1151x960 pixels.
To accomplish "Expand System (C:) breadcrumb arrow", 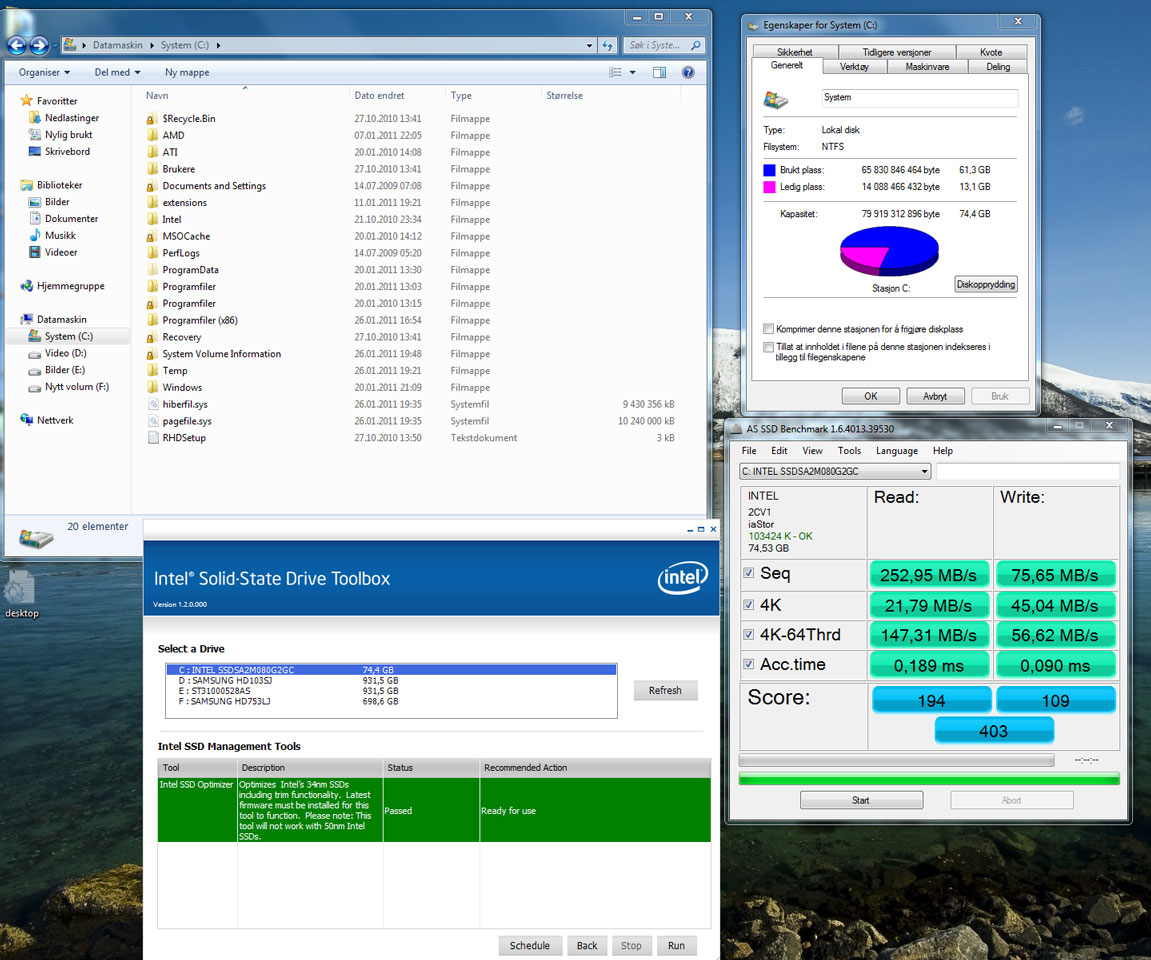I will pos(218,46).
